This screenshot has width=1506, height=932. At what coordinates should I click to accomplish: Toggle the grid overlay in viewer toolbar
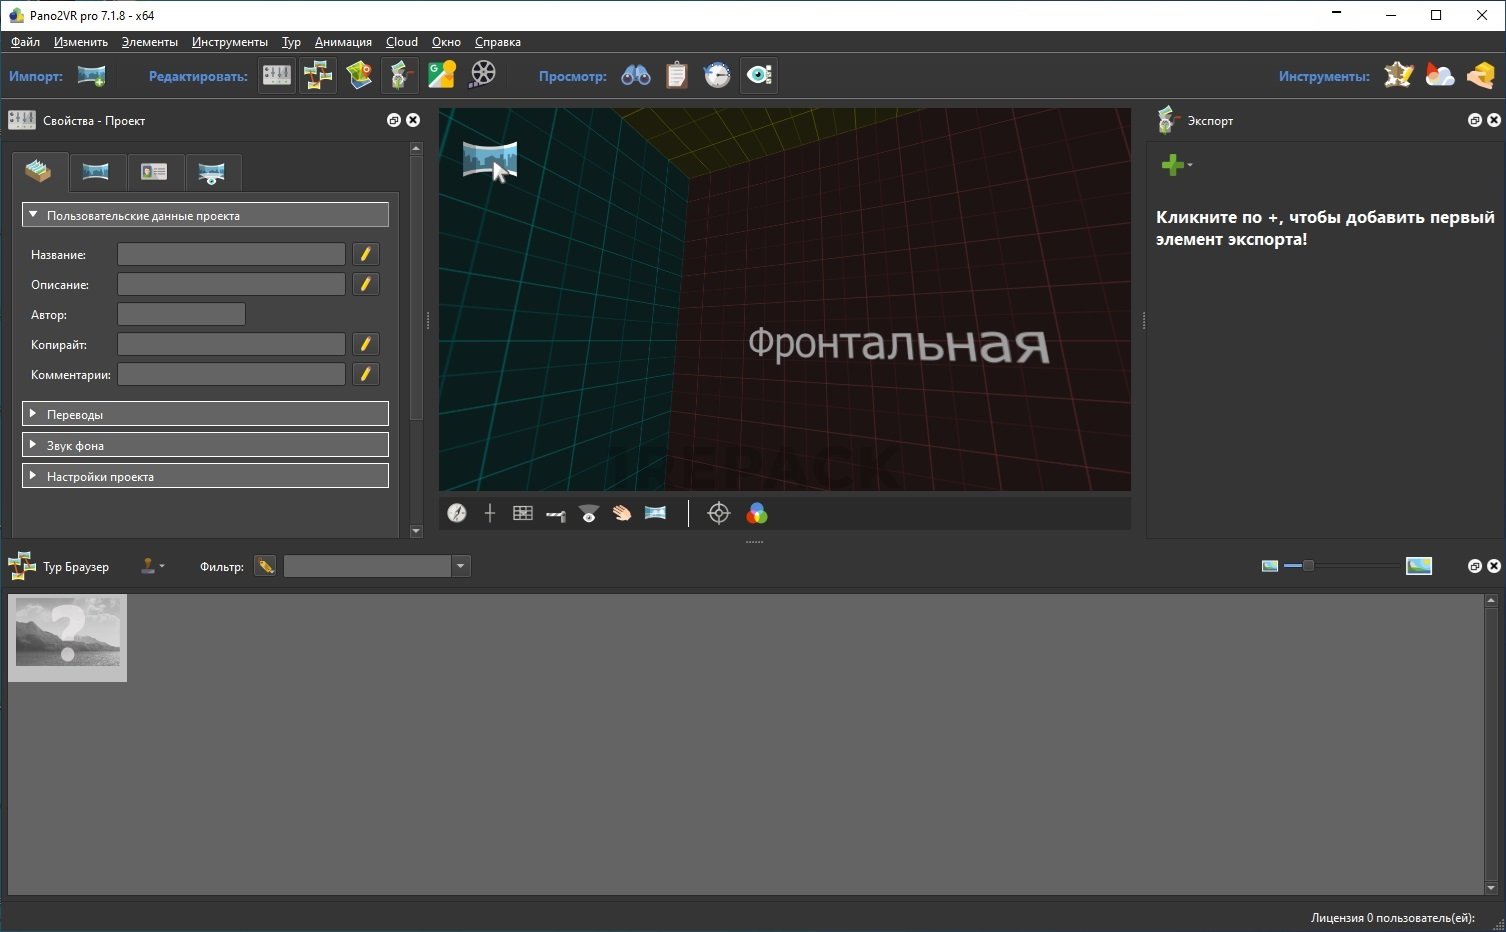523,513
